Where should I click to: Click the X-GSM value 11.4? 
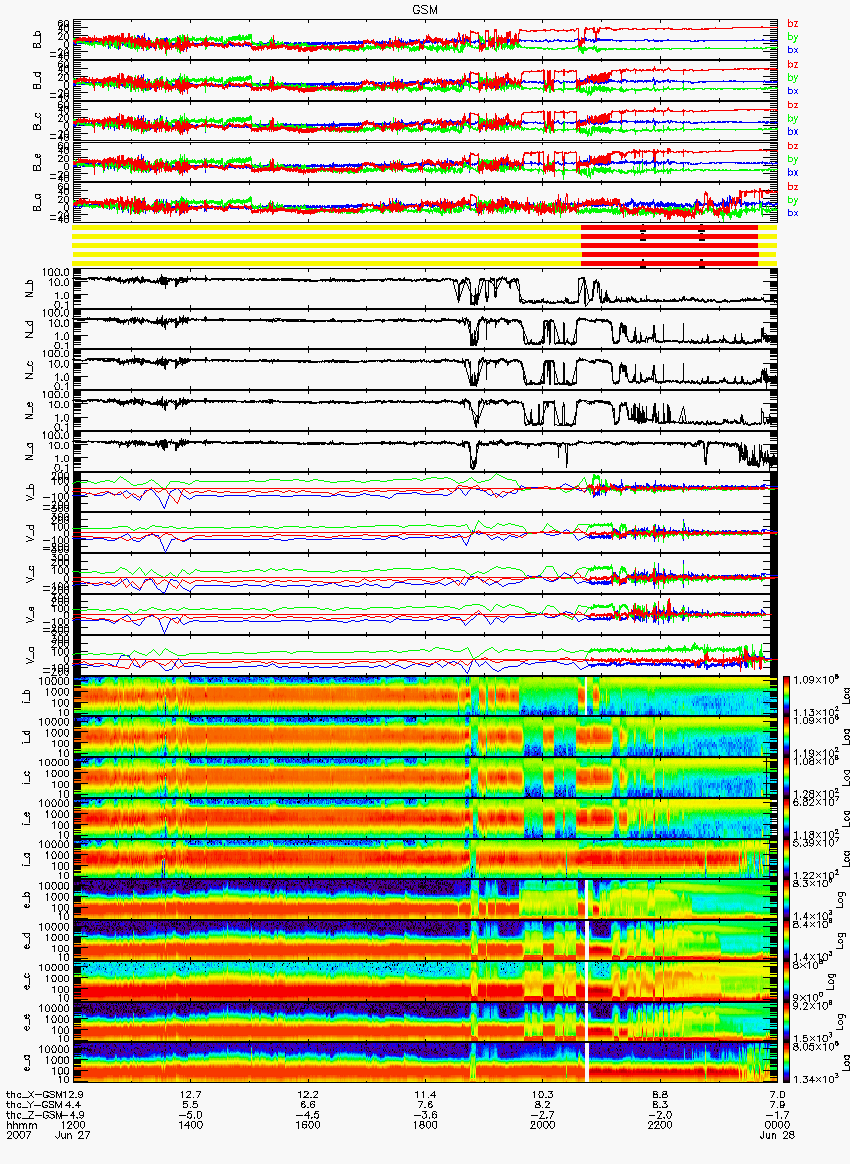425,1094
